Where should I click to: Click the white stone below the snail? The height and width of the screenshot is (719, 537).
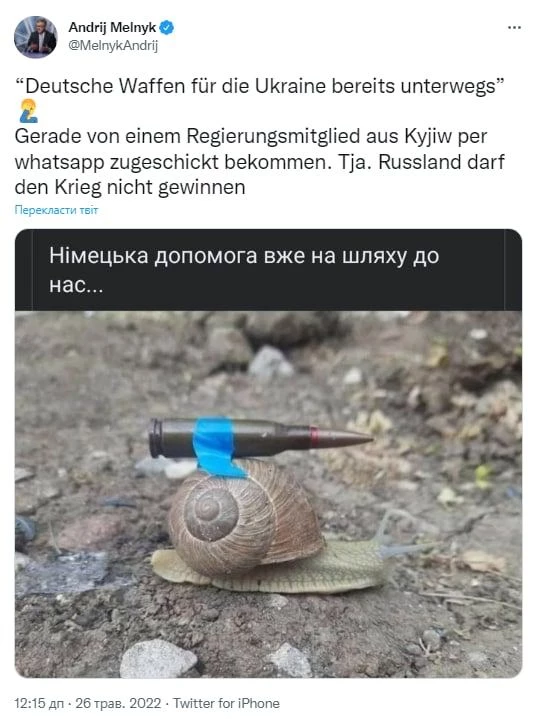tap(159, 659)
